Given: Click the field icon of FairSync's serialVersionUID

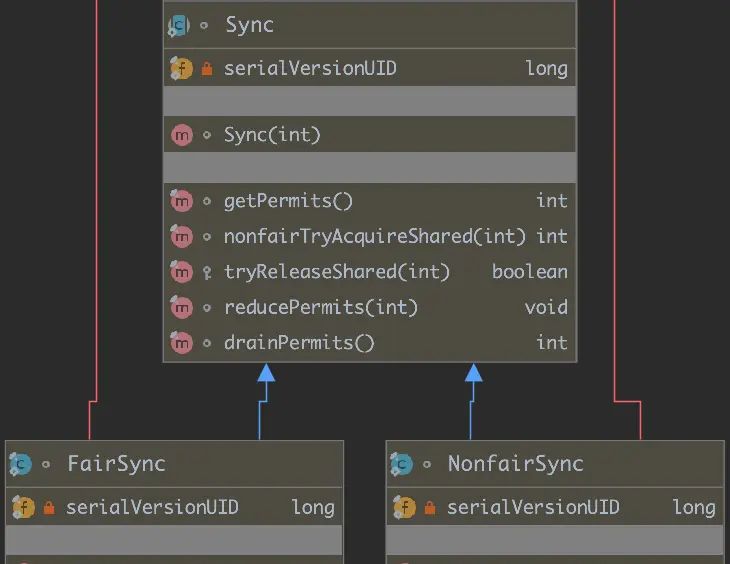Looking at the screenshot, I should (x=23, y=507).
